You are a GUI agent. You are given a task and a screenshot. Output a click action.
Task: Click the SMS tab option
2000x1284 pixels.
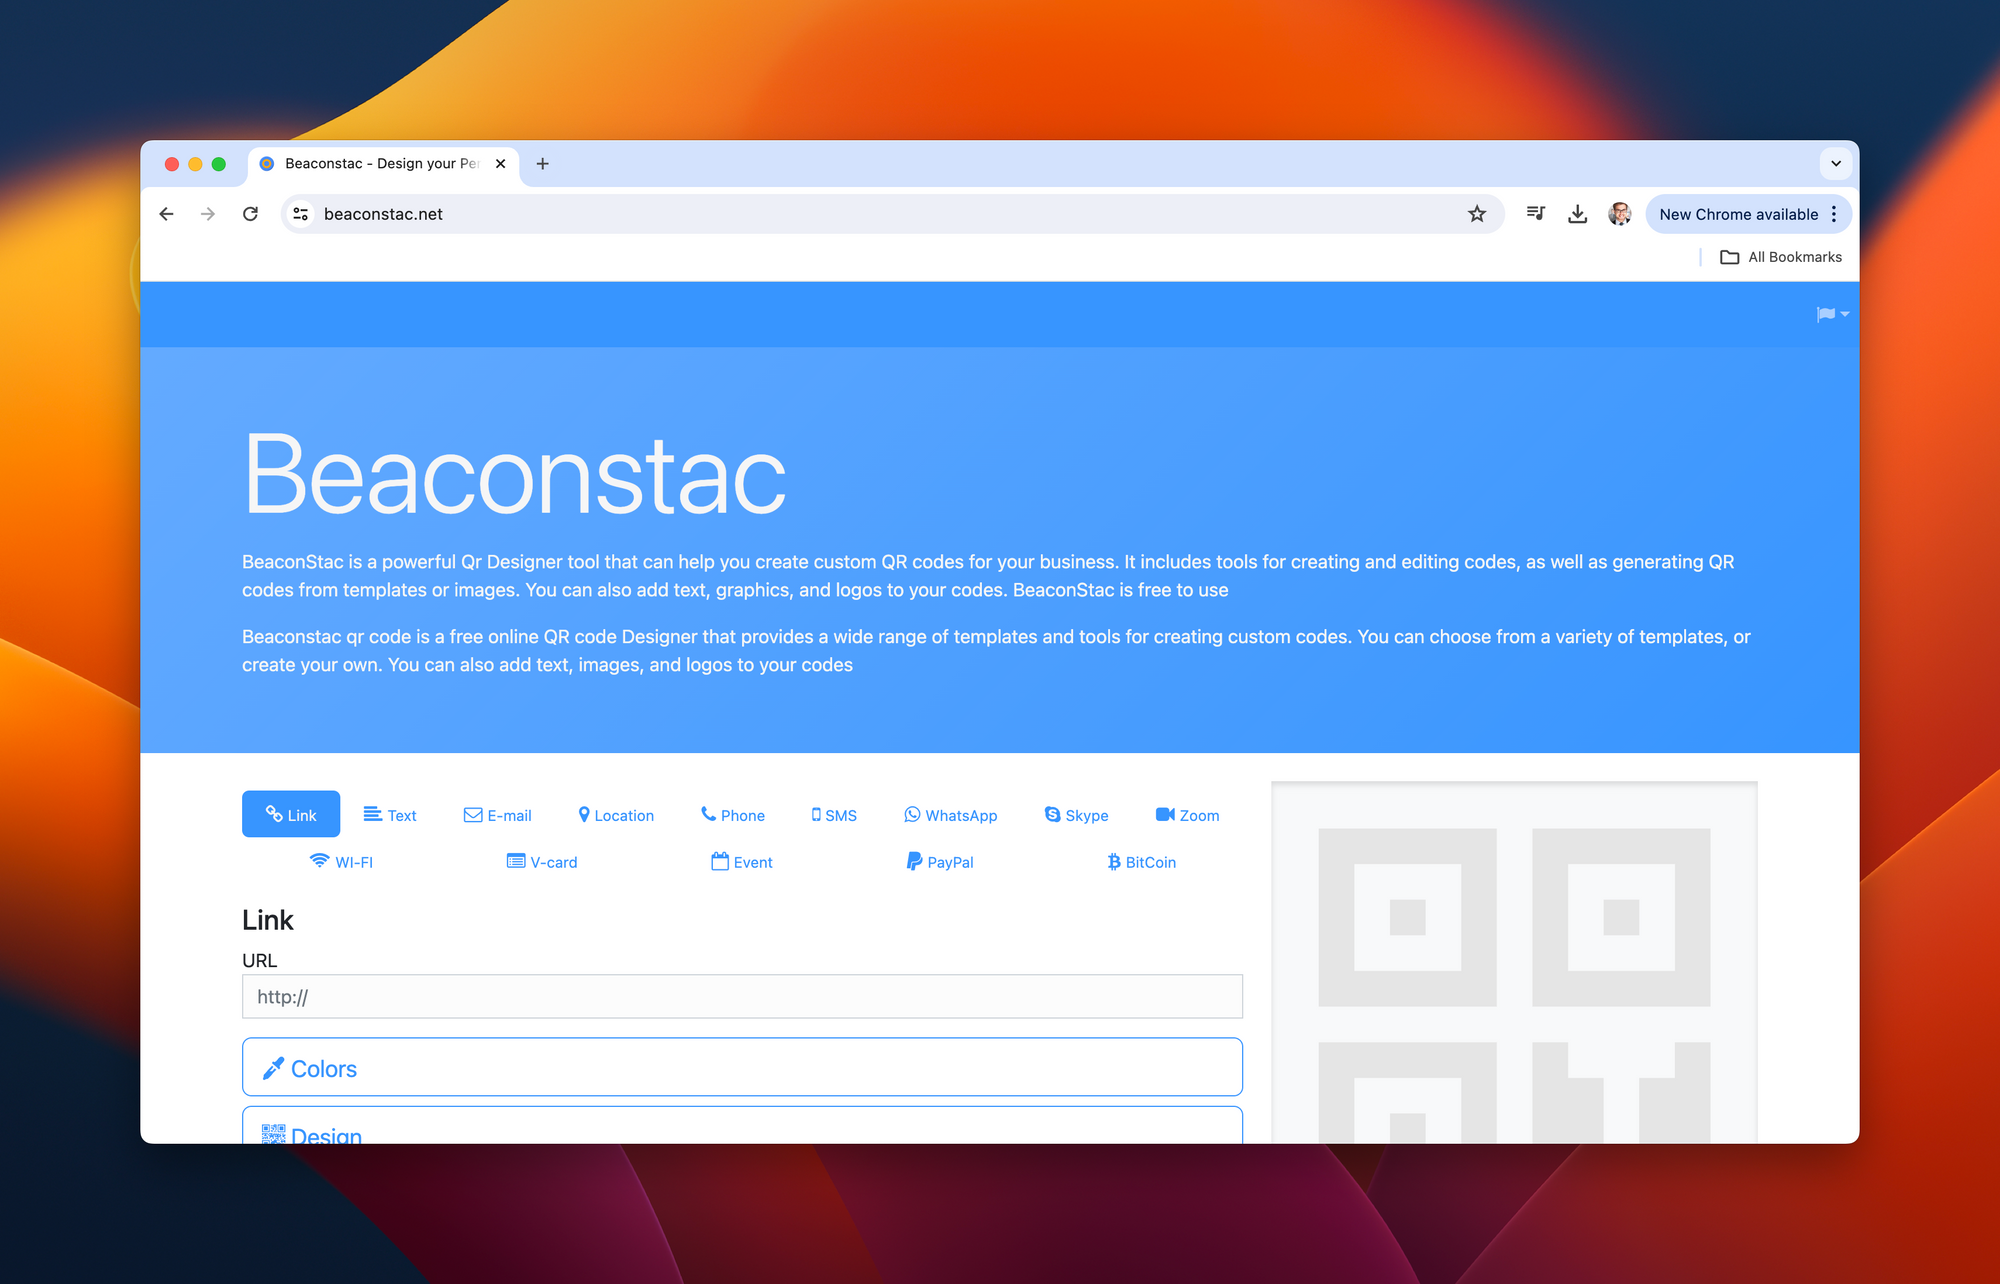tap(832, 815)
